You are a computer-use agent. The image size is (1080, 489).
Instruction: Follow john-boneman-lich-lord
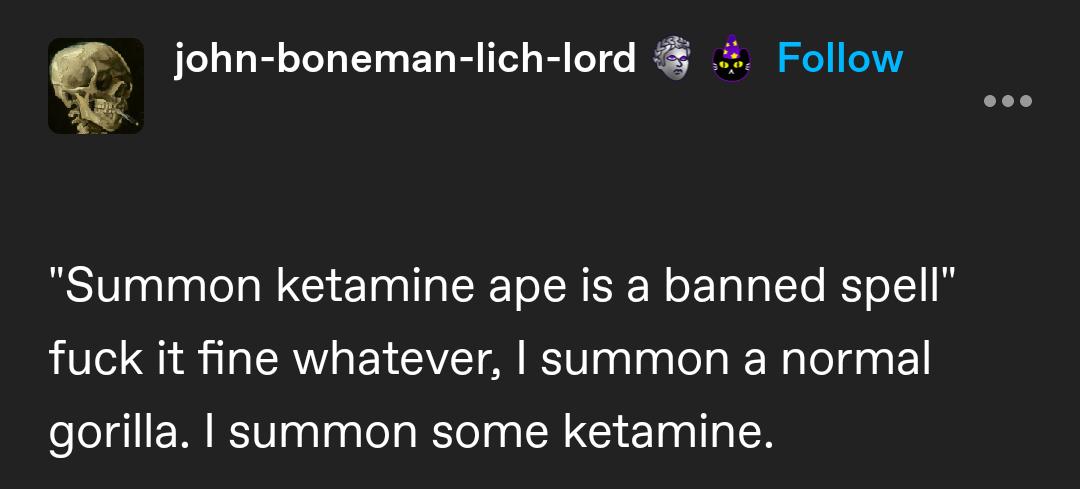tap(839, 58)
